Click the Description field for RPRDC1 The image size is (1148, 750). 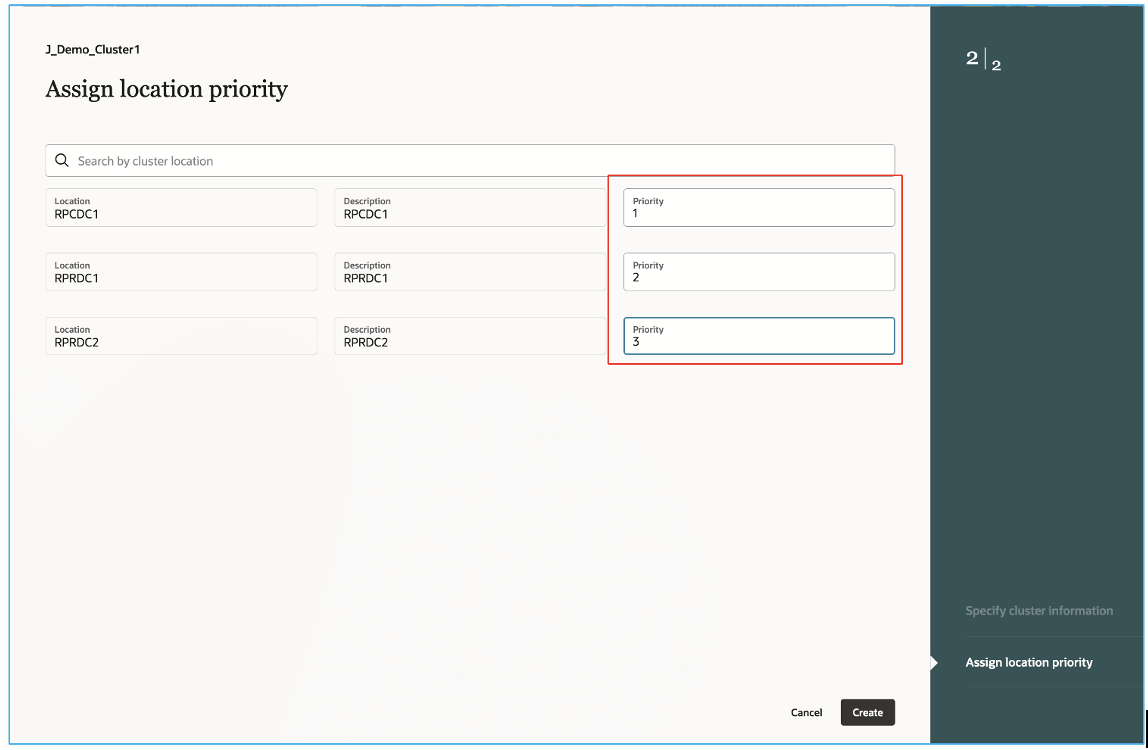(469, 271)
